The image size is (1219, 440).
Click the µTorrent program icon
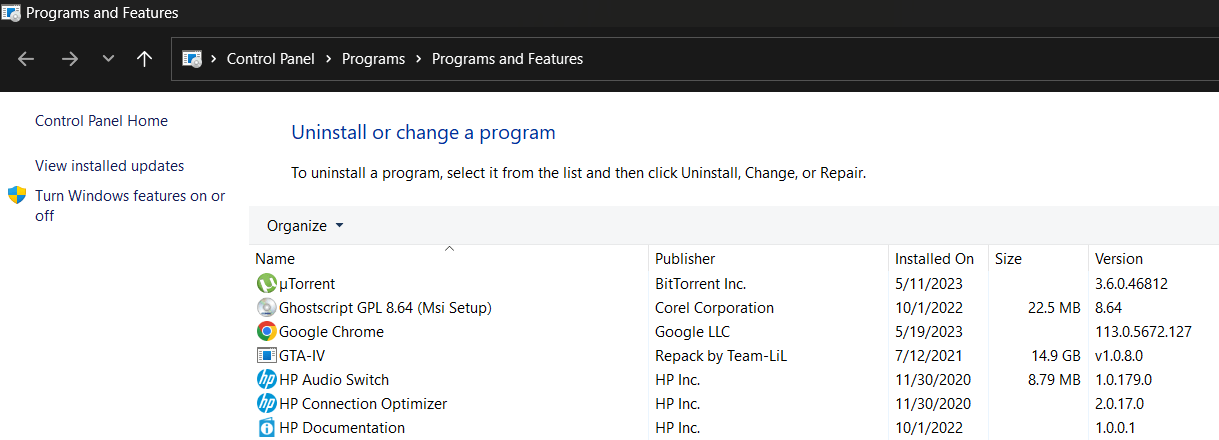tap(266, 284)
